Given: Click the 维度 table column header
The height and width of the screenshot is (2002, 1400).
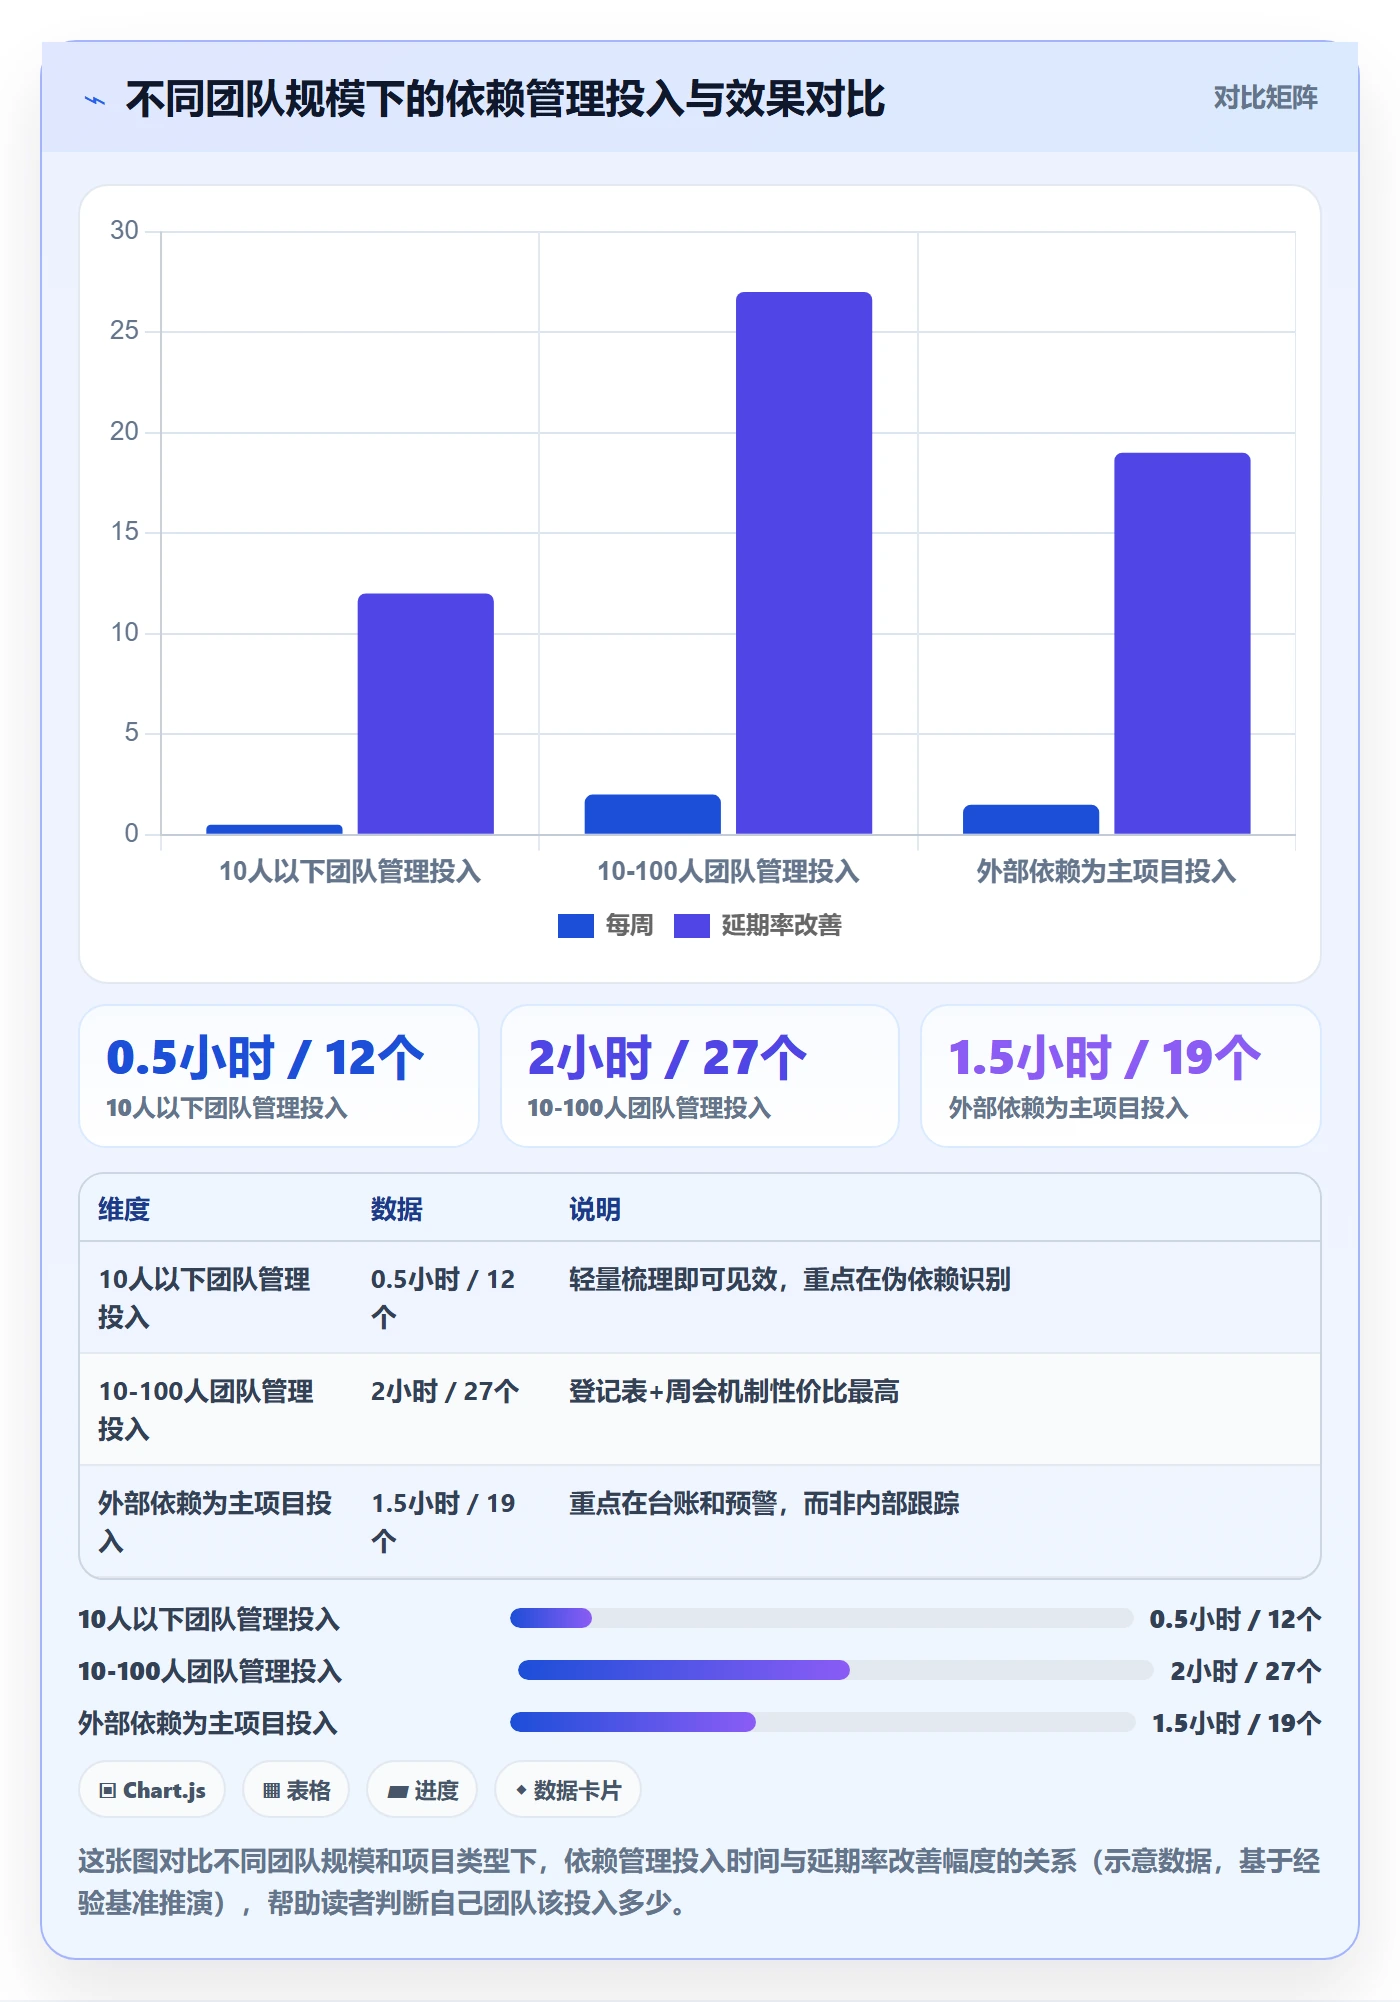Looking at the screenshot, I should tap(124, 1209).
